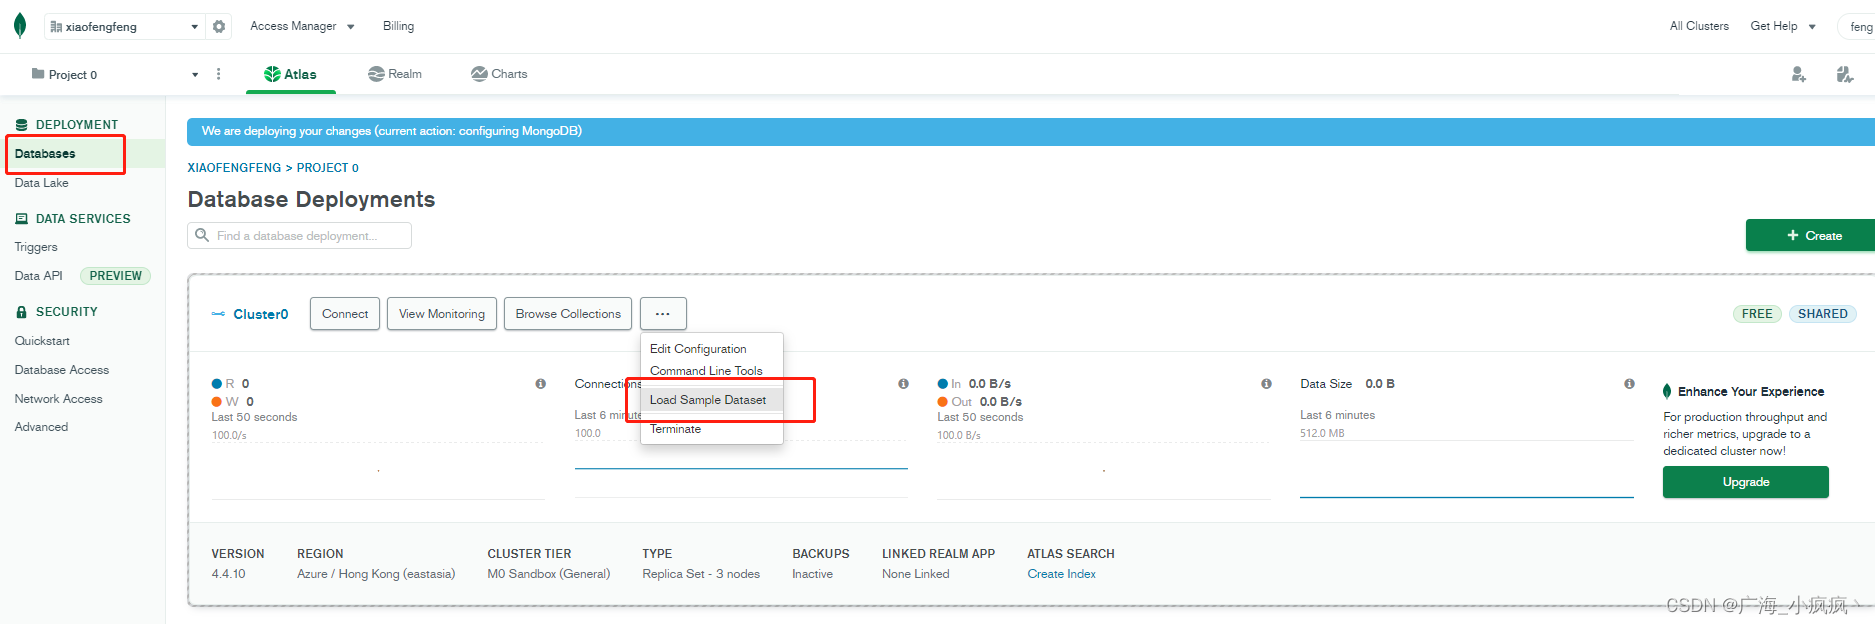Open Advanced security settings
The height and width of the screenshot is (624, 1875).
[41, 427]
